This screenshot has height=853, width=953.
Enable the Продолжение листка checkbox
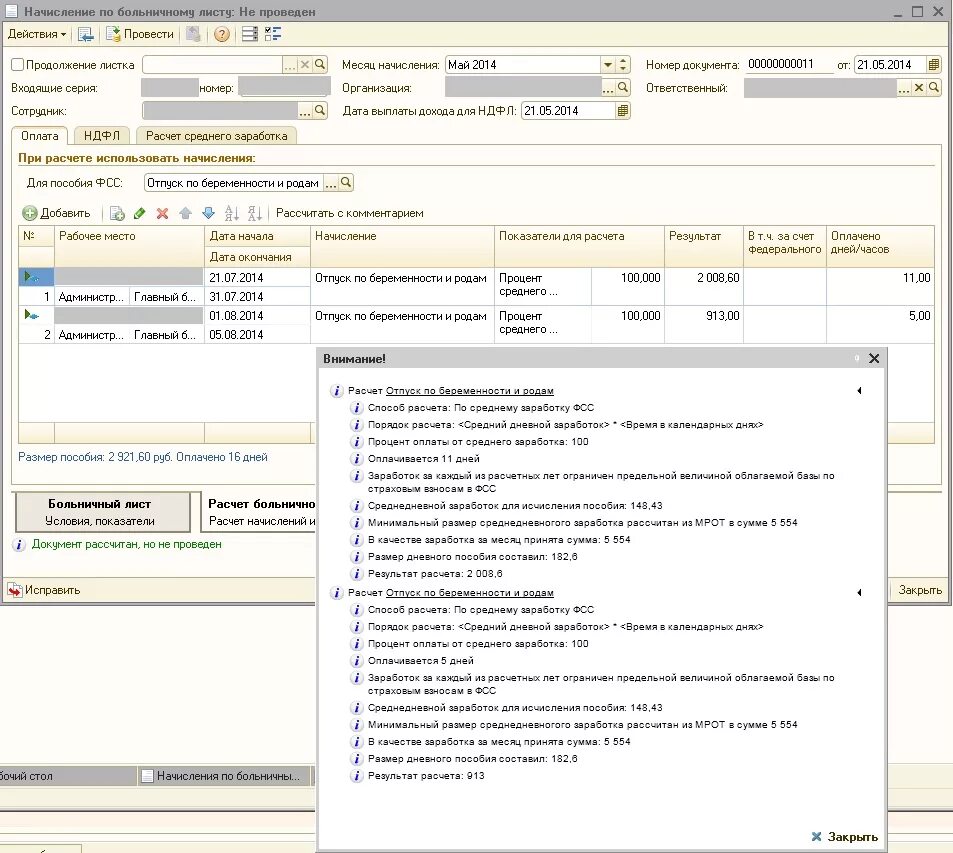point(18,64)
